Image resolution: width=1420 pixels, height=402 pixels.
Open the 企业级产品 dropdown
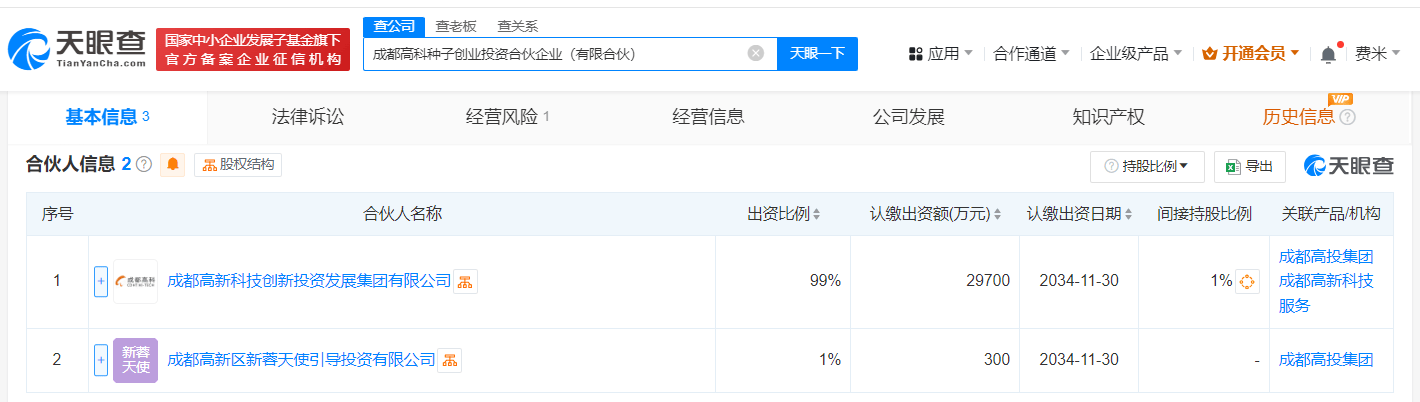[1136, 53]
